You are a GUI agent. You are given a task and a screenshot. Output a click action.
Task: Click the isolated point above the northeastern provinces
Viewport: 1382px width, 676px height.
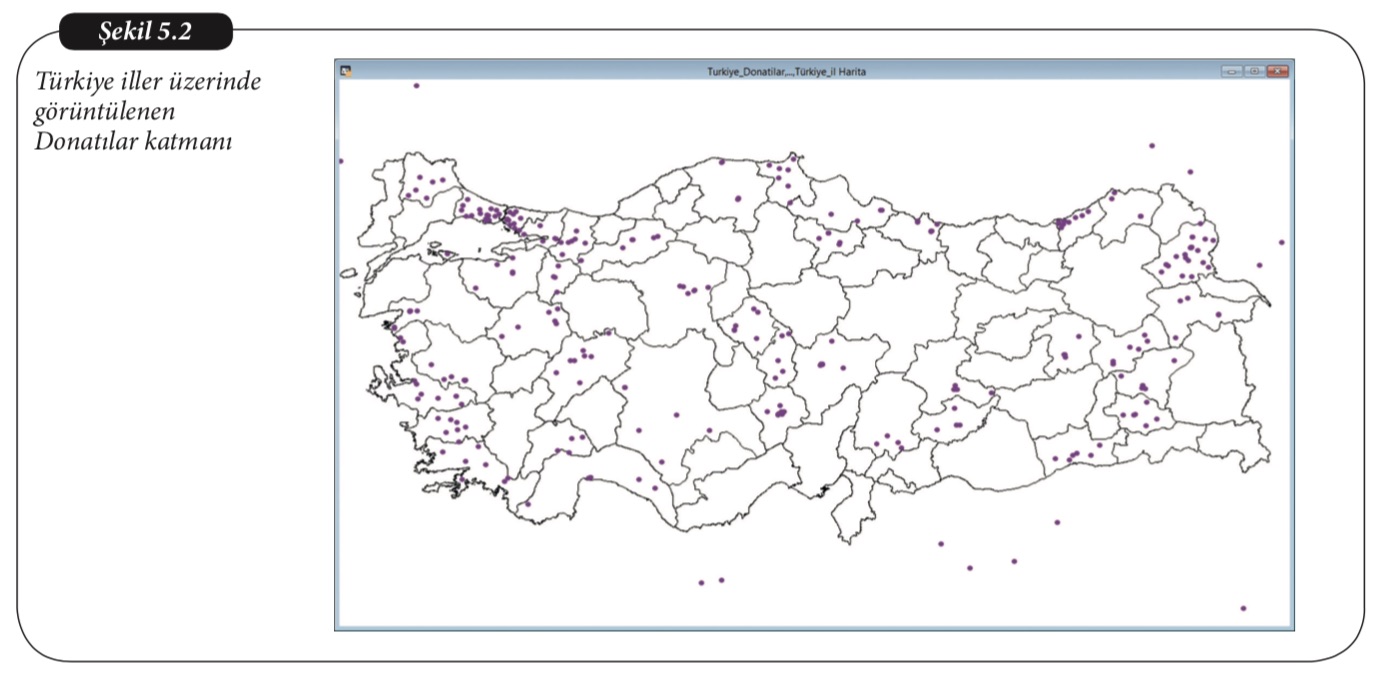(x=1152, y=146)
